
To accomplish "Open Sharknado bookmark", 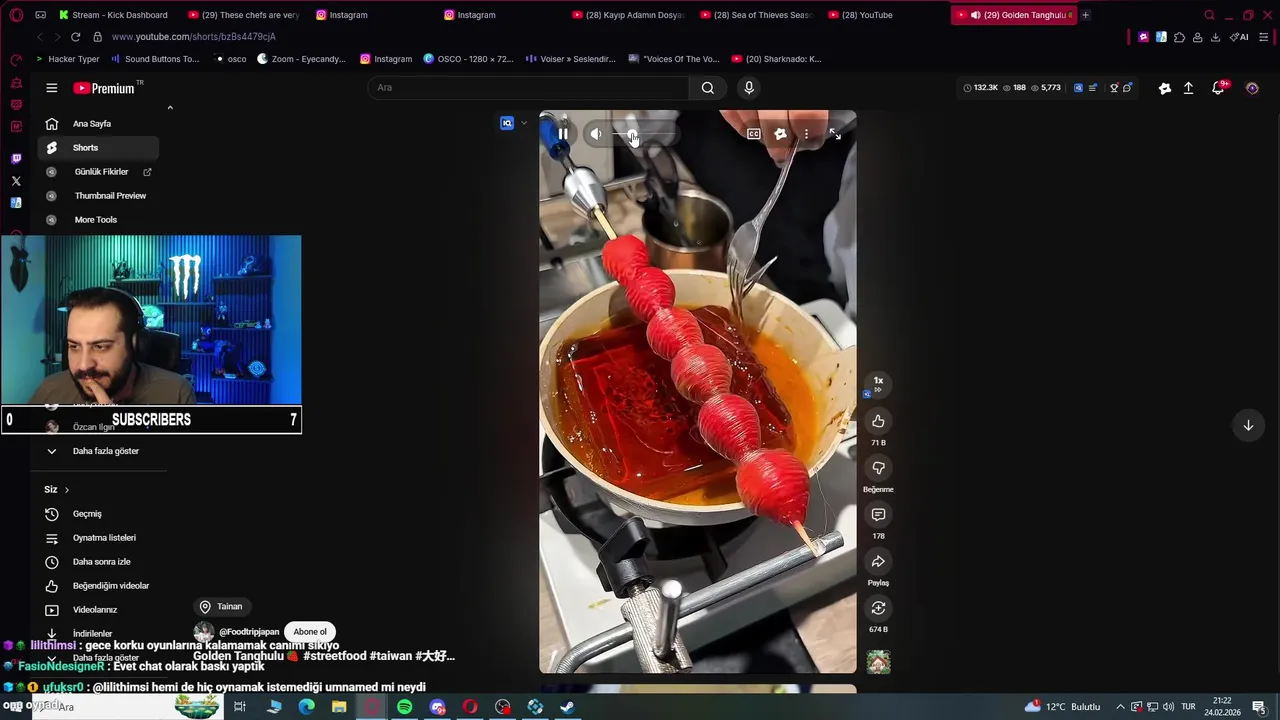I will coord(776,59).
